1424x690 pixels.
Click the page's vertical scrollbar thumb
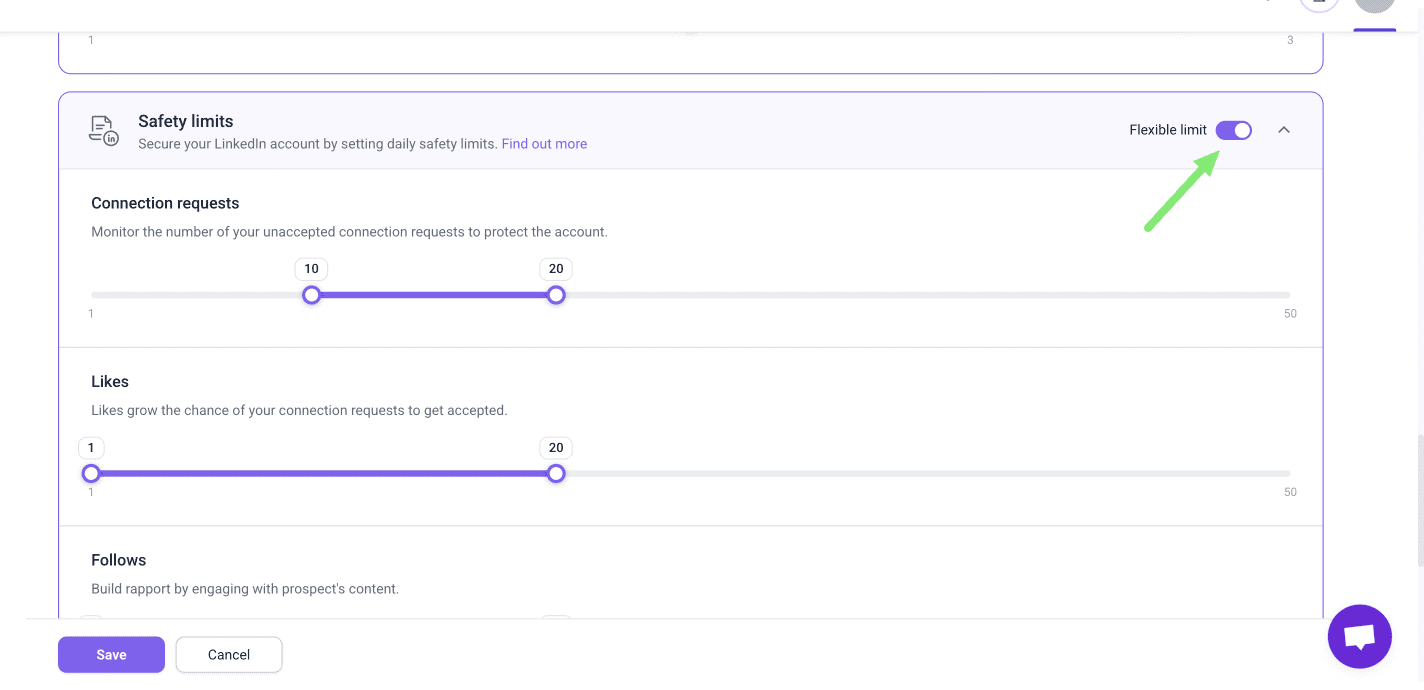[x=1418, y=500]
